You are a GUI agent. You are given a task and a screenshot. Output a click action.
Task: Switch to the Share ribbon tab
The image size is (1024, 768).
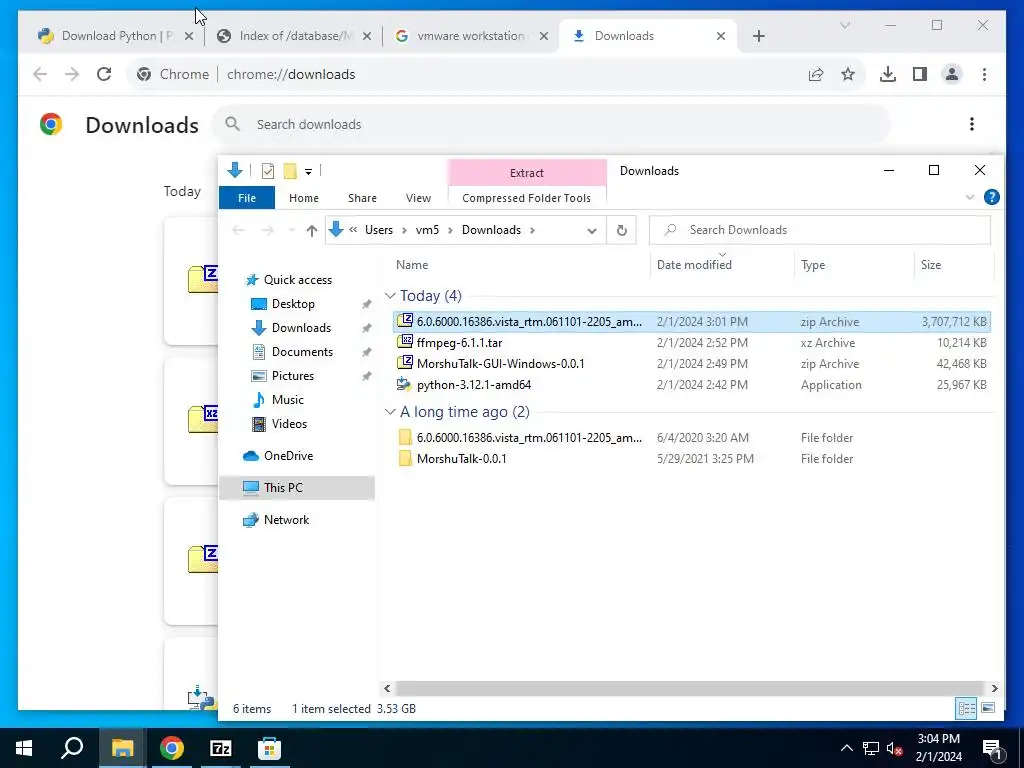click(362, 198)
